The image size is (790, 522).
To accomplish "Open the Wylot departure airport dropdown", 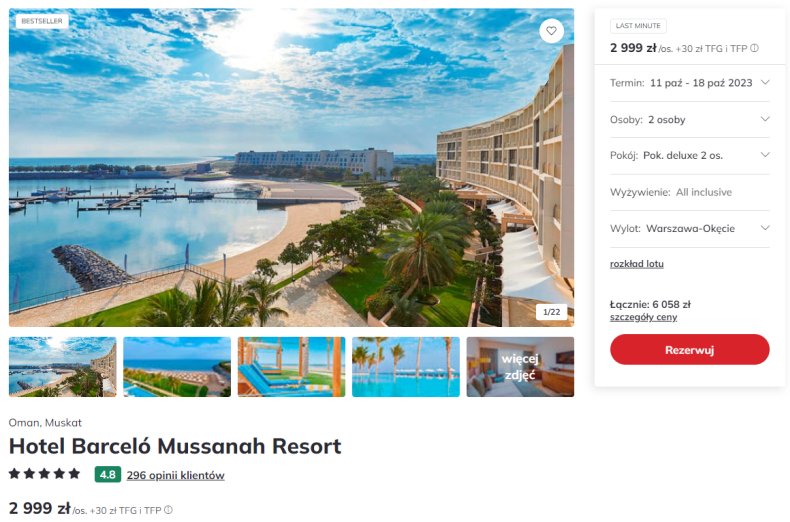I will tap(690, 228).
